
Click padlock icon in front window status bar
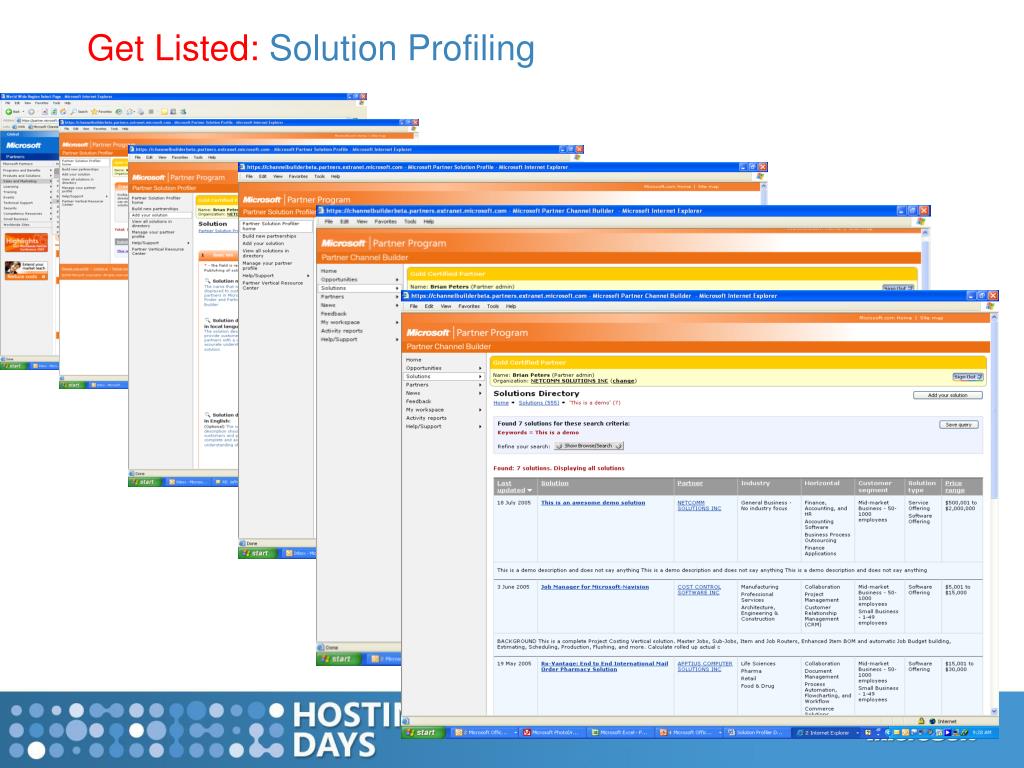tap(921, 721)
